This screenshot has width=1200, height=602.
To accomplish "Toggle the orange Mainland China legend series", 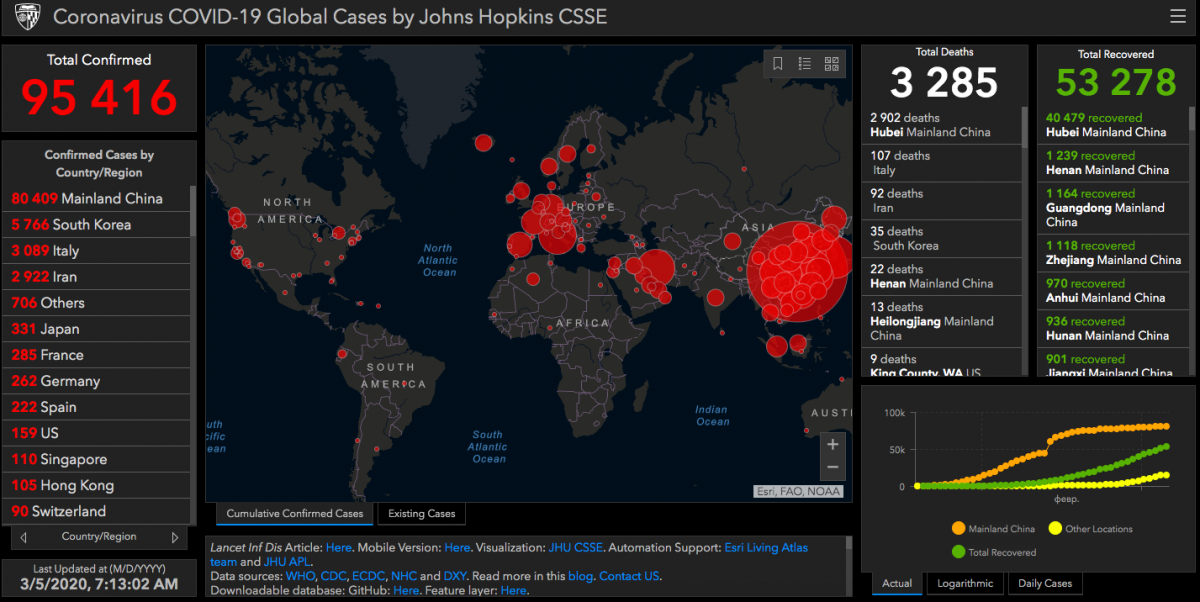I will pyautogui.click(x=995, y=529).
